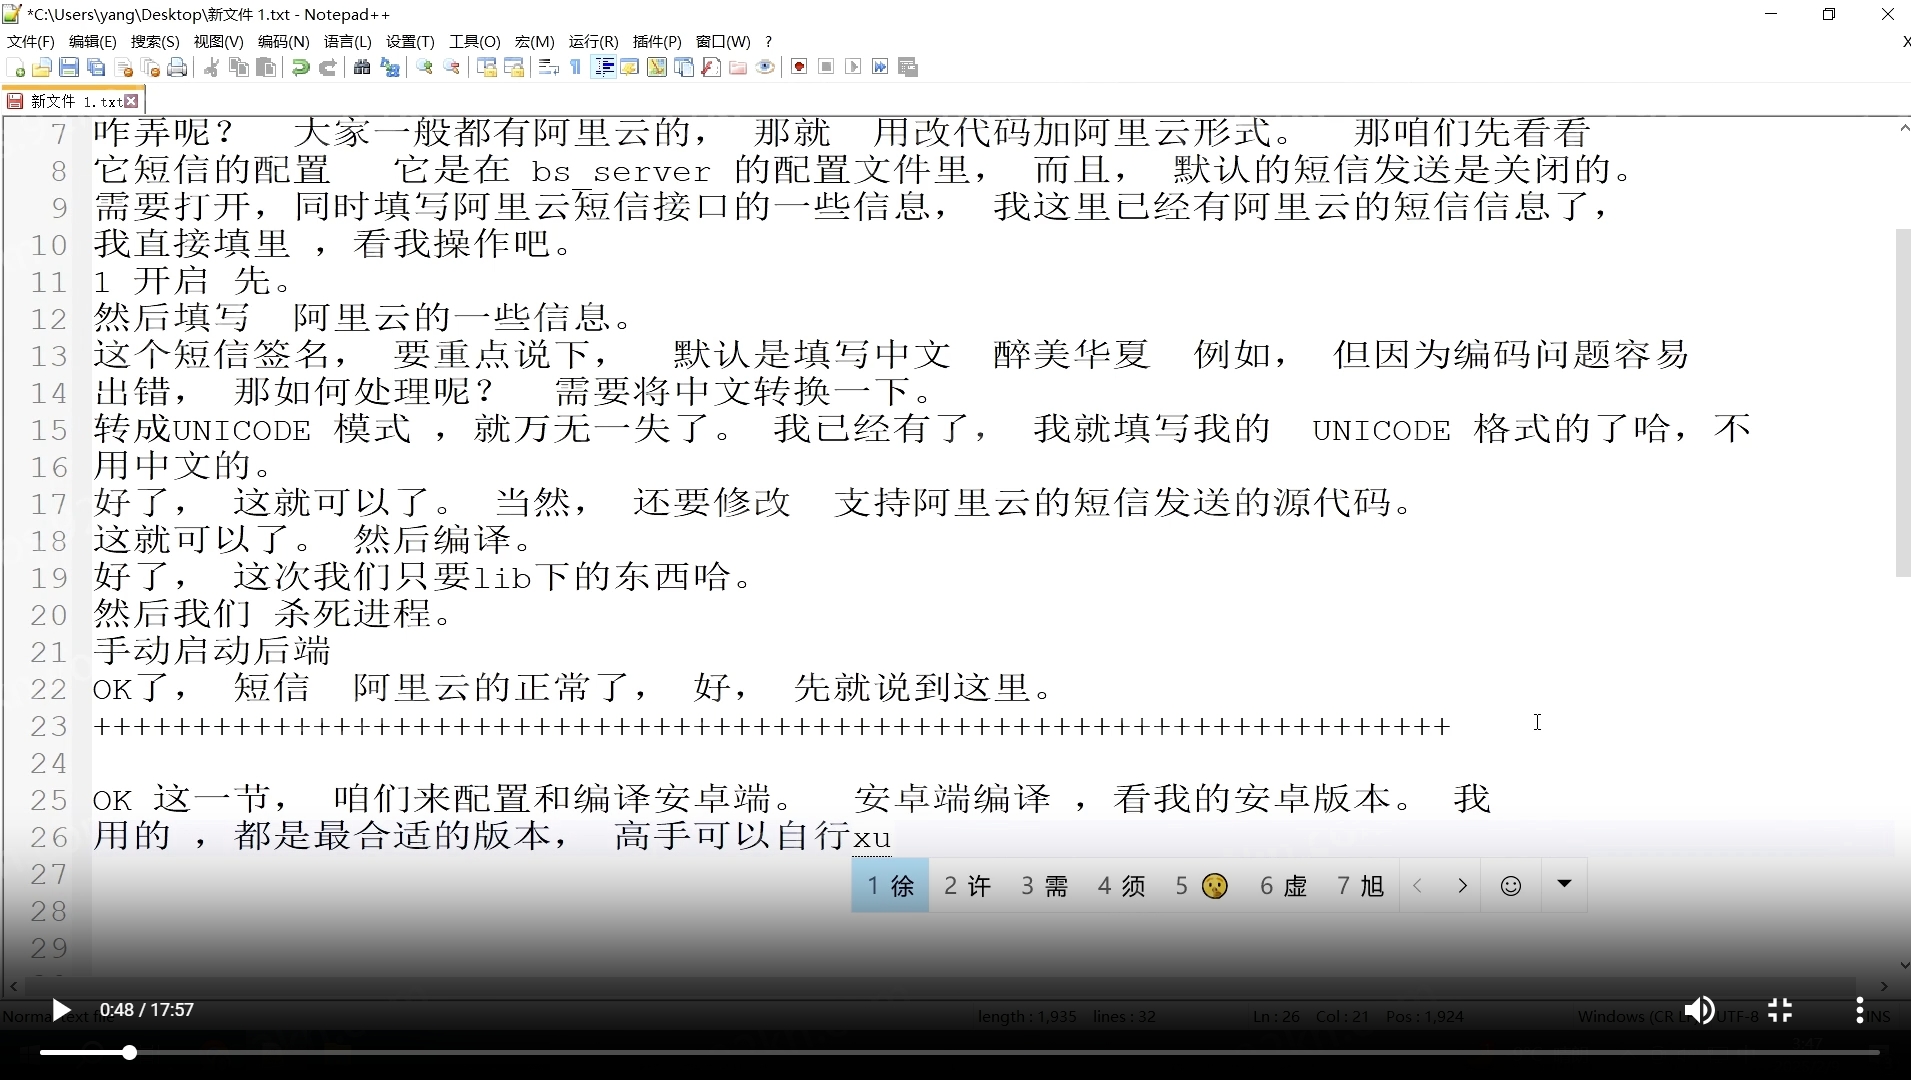The height and width of the screenshot is (1080, 1911).
Task: Click the Zoom Out magnifier icon
Action: click(452, 67)
